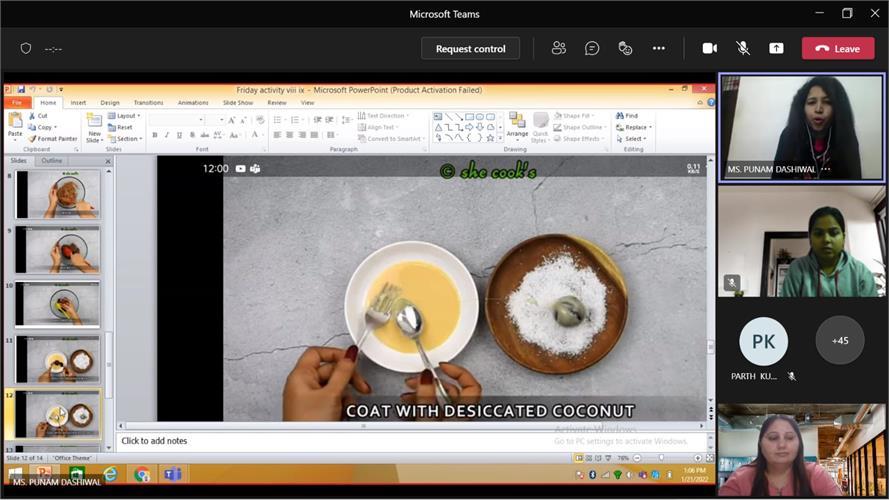Select slide 9 thumbnail
889x500 pixels.
coord(57,249)
